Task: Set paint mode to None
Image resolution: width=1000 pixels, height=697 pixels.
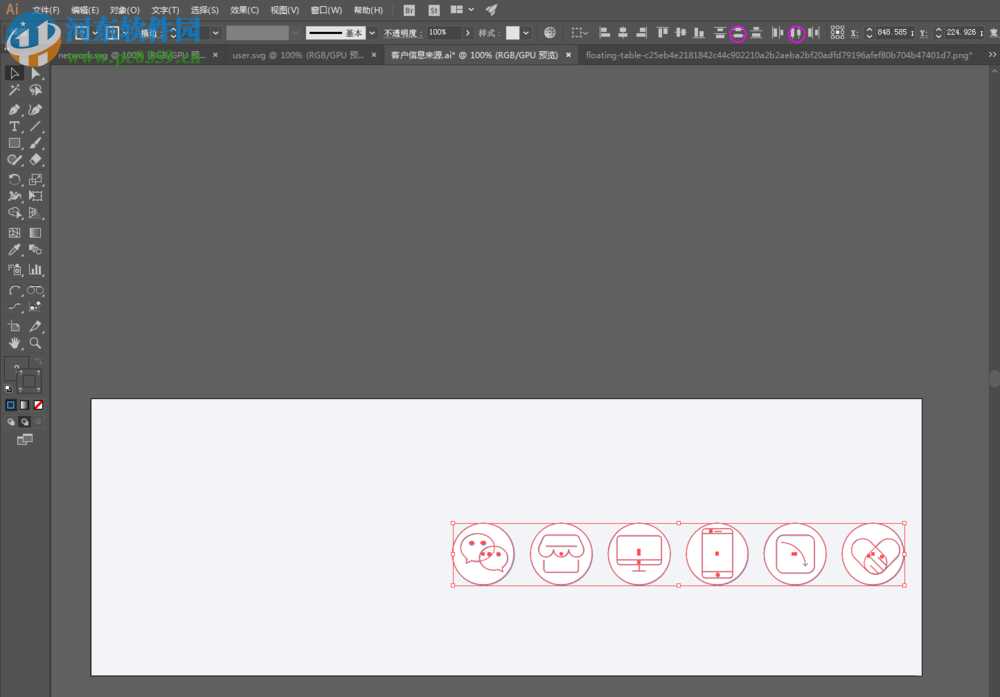Action: pyautogui.click(x=38, y=405)
